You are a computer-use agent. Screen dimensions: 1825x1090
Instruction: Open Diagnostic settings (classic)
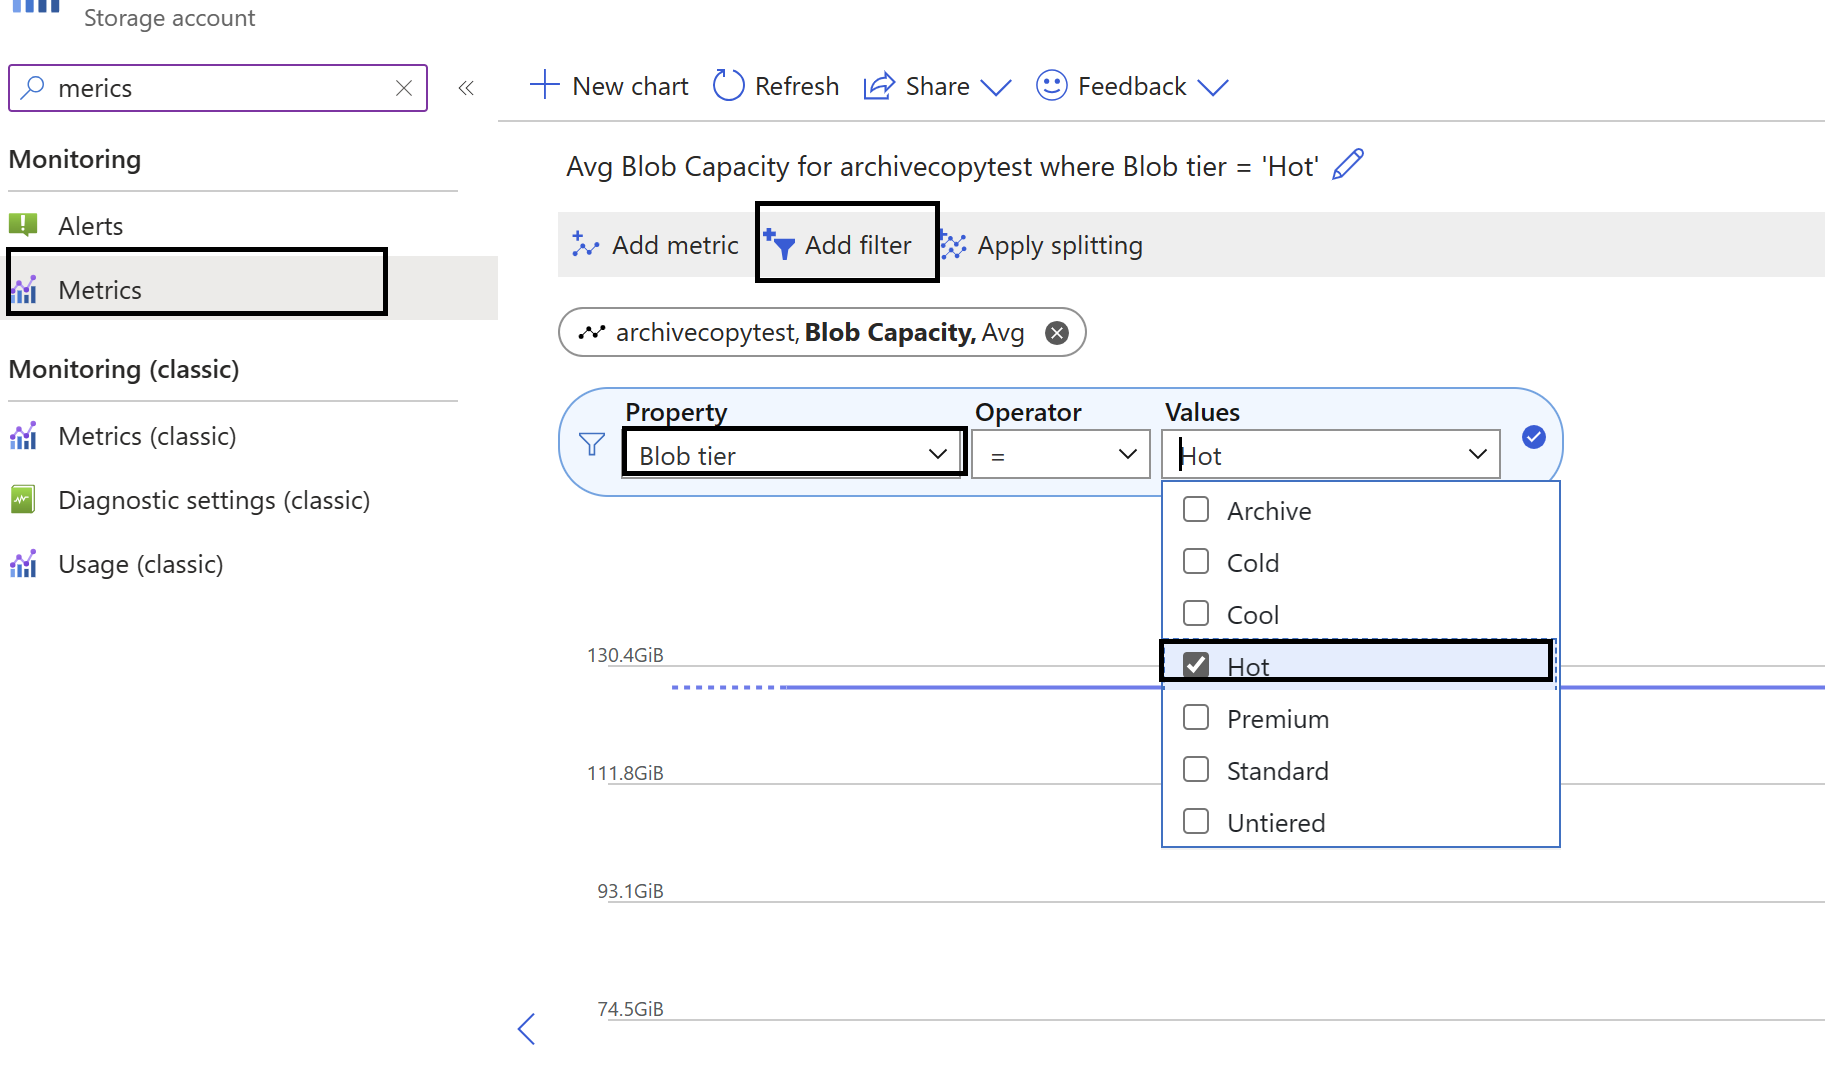[x=214, y=500]
